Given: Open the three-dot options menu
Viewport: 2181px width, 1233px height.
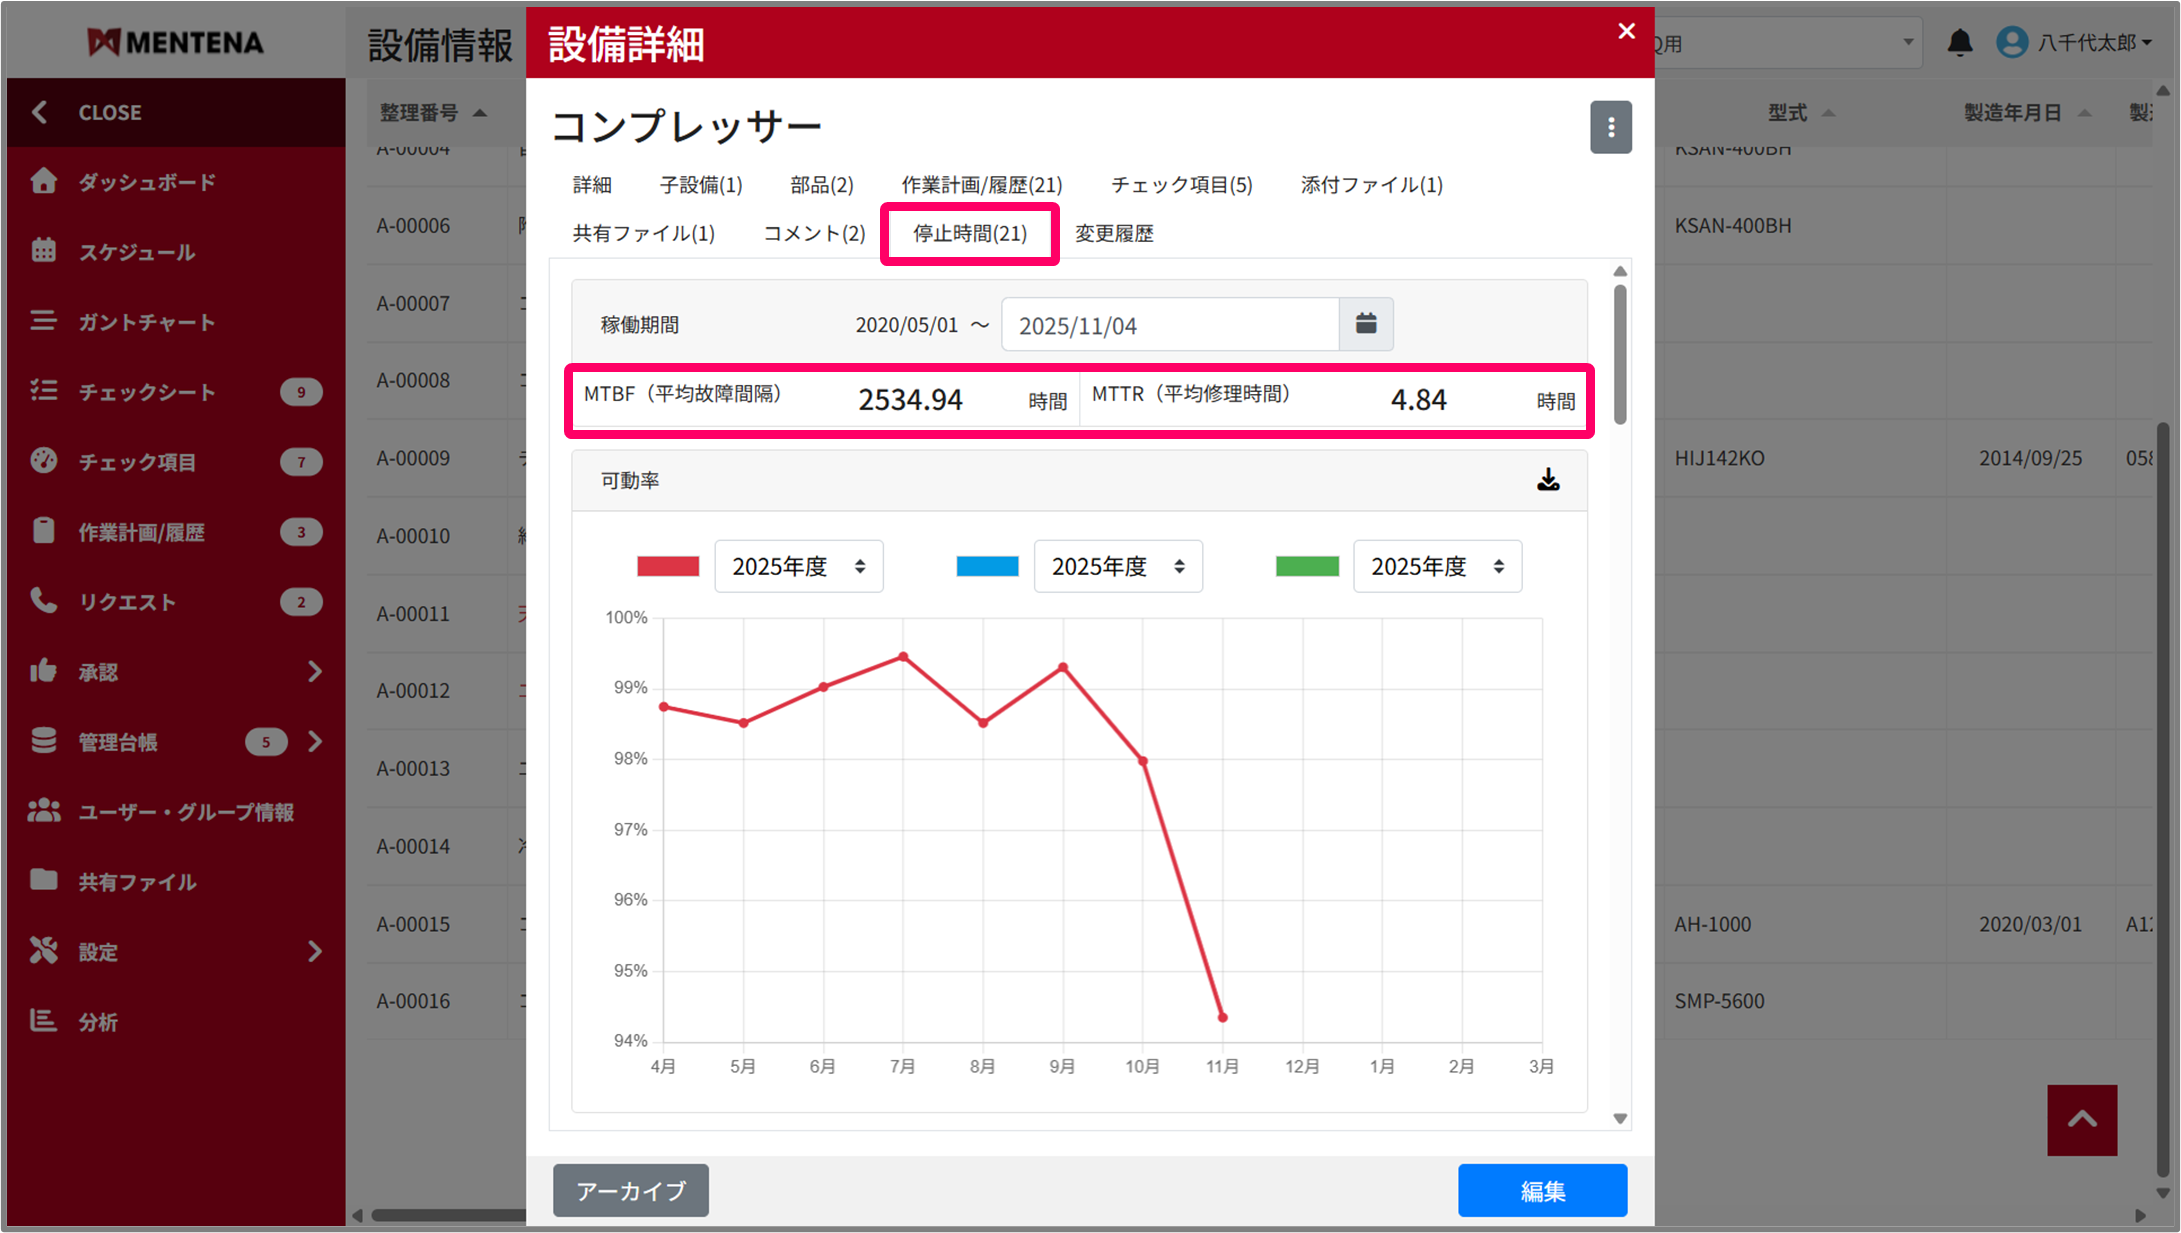Looking at the screenshot, I should click(x=1610, y=127).
